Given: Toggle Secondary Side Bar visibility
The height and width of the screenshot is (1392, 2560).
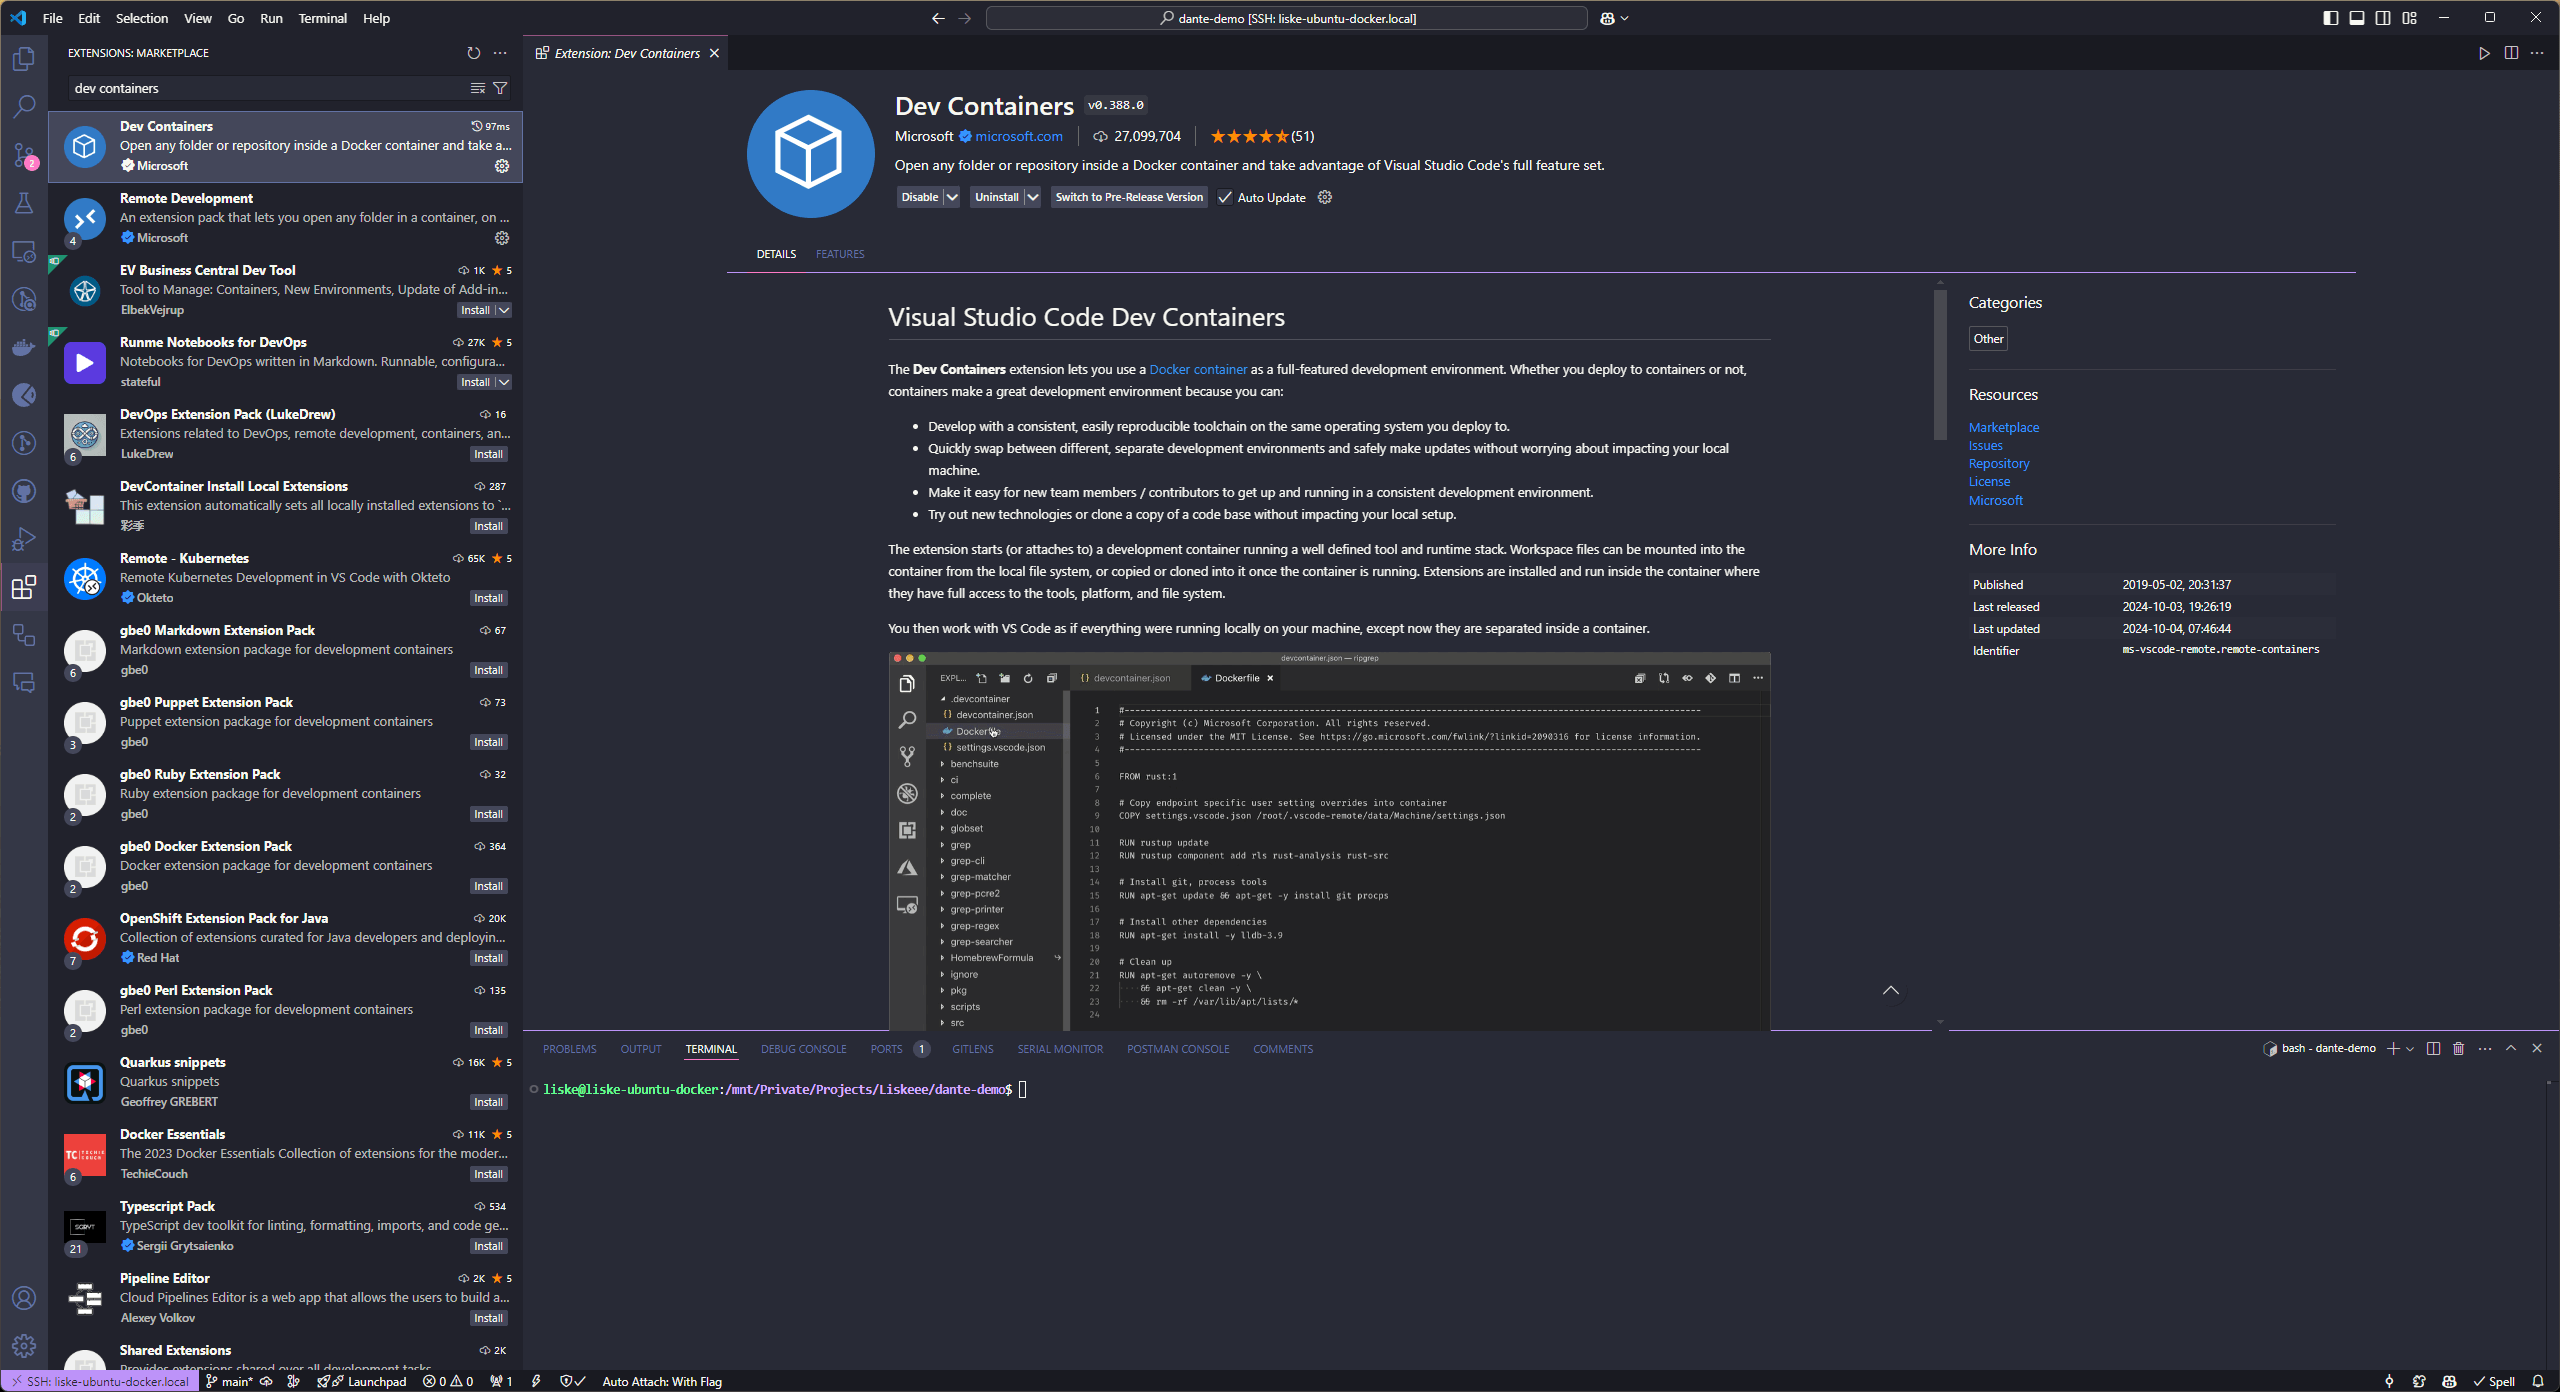Looking at the screenshot, I should pos(2383,18).
